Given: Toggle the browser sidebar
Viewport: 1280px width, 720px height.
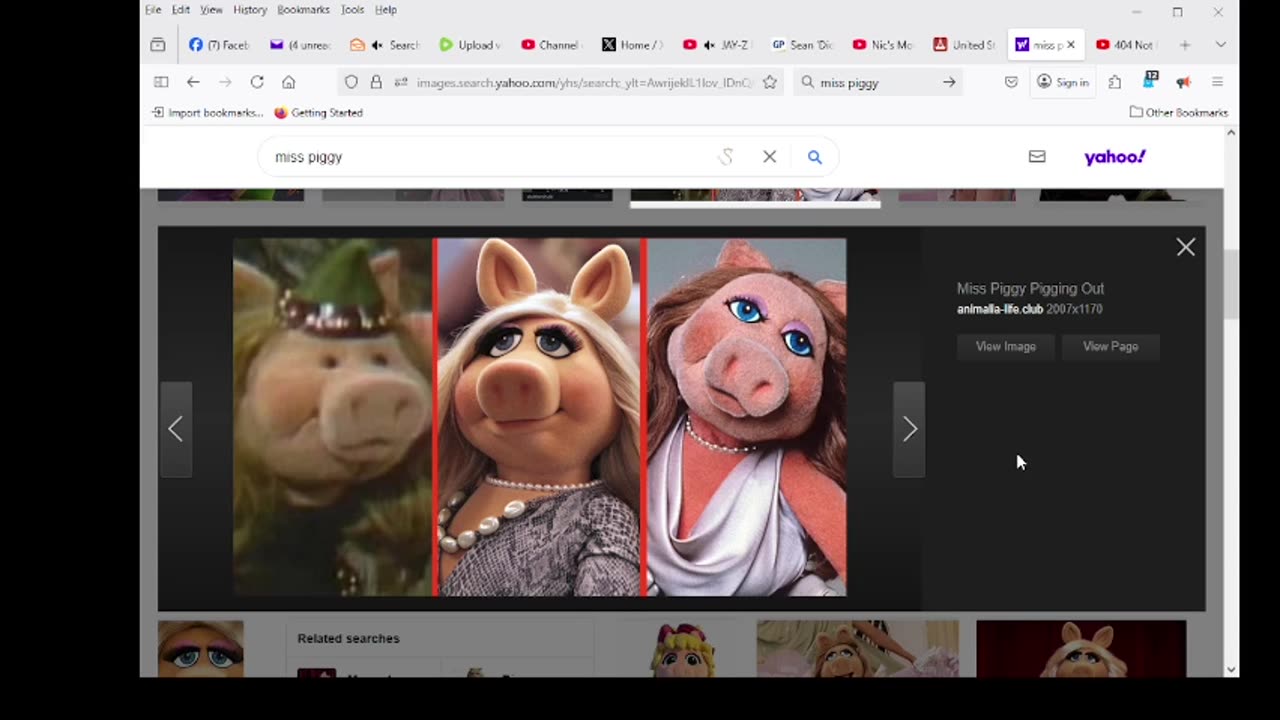Looking at the screenshot, I should click(161, 82).
